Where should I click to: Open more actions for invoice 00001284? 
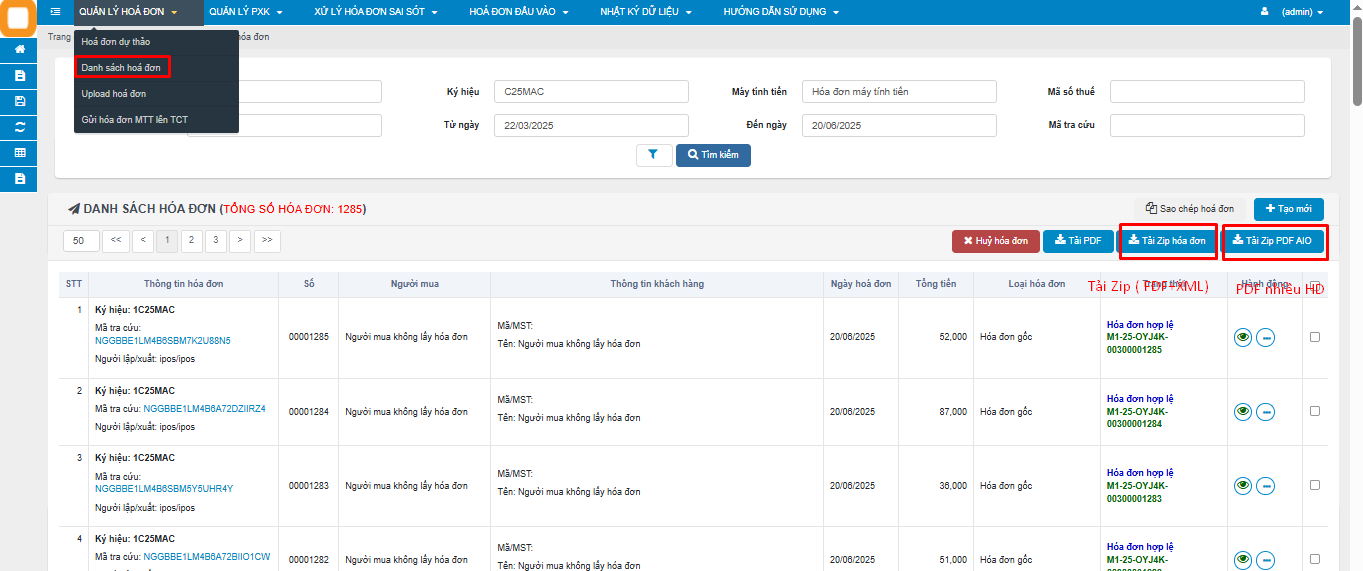[x=1265, y=412]
